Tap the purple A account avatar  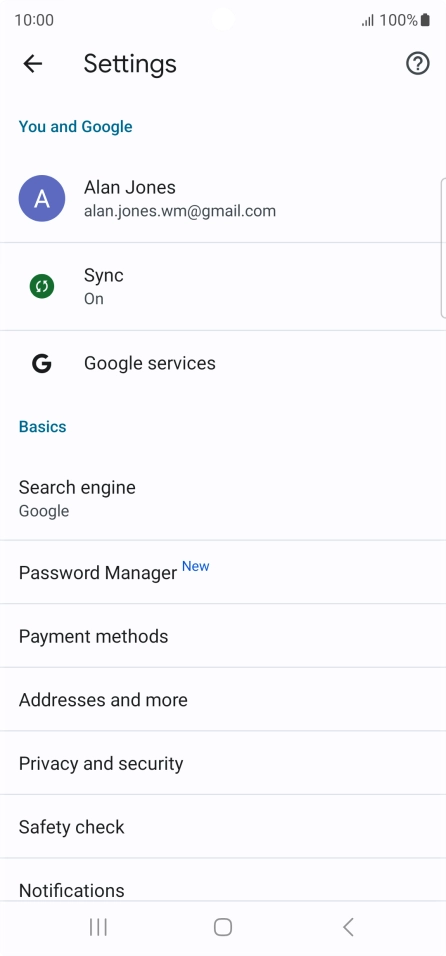pos(41,198)
